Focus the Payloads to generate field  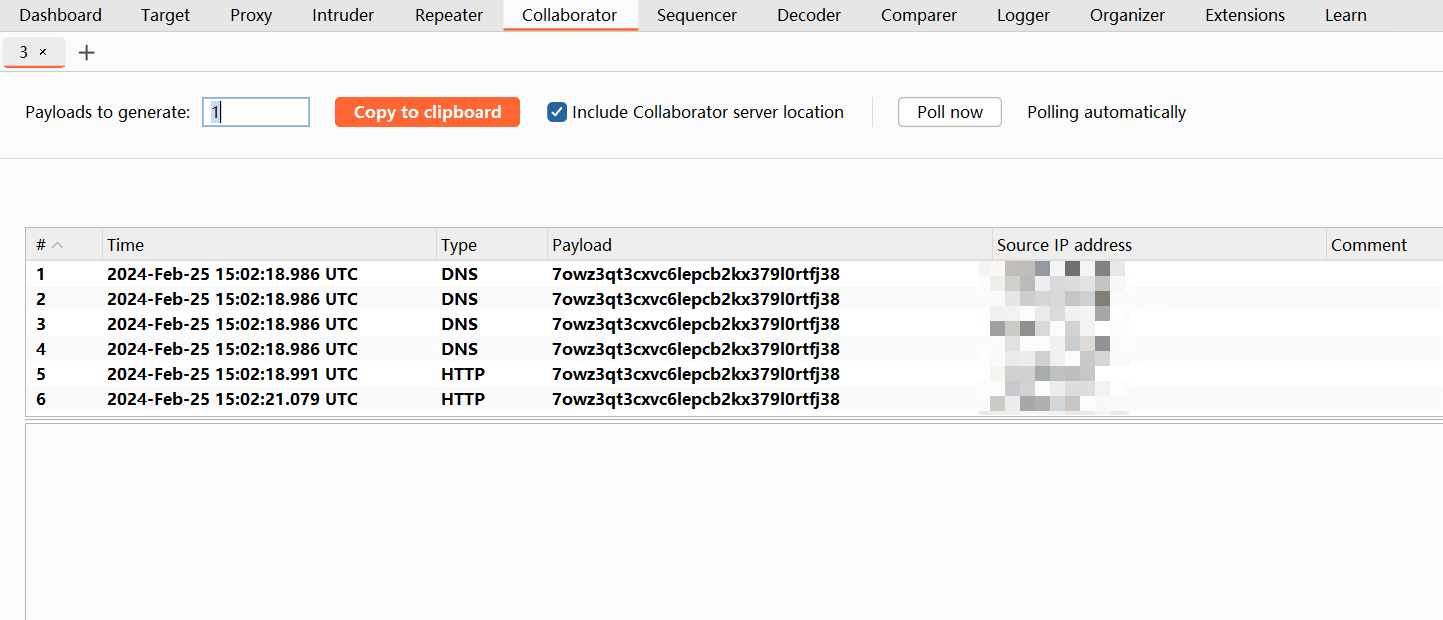pyautogui.click(x=256, y=112)
